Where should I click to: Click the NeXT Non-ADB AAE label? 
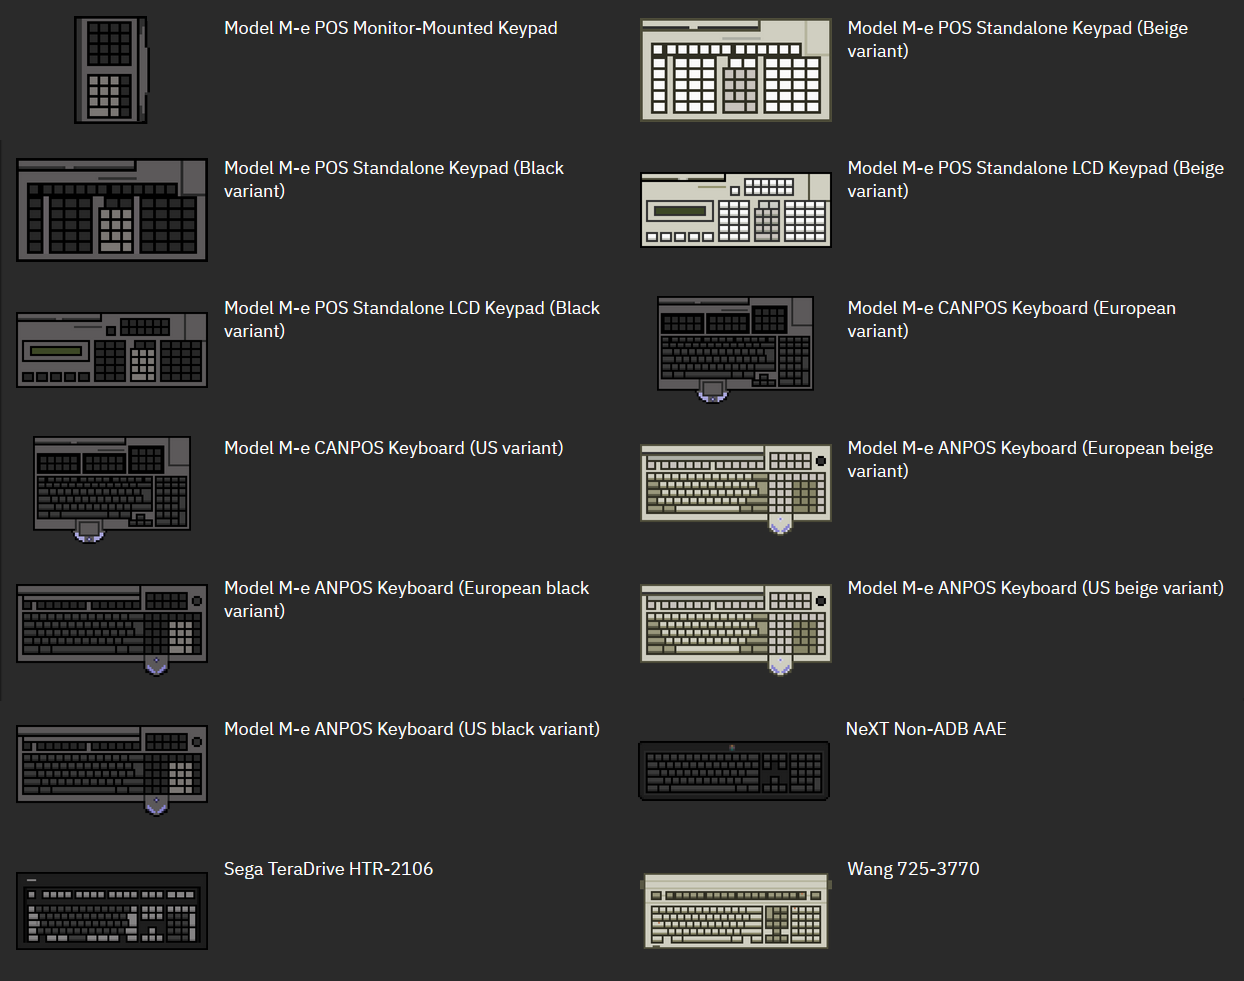[x=926, y=729]
